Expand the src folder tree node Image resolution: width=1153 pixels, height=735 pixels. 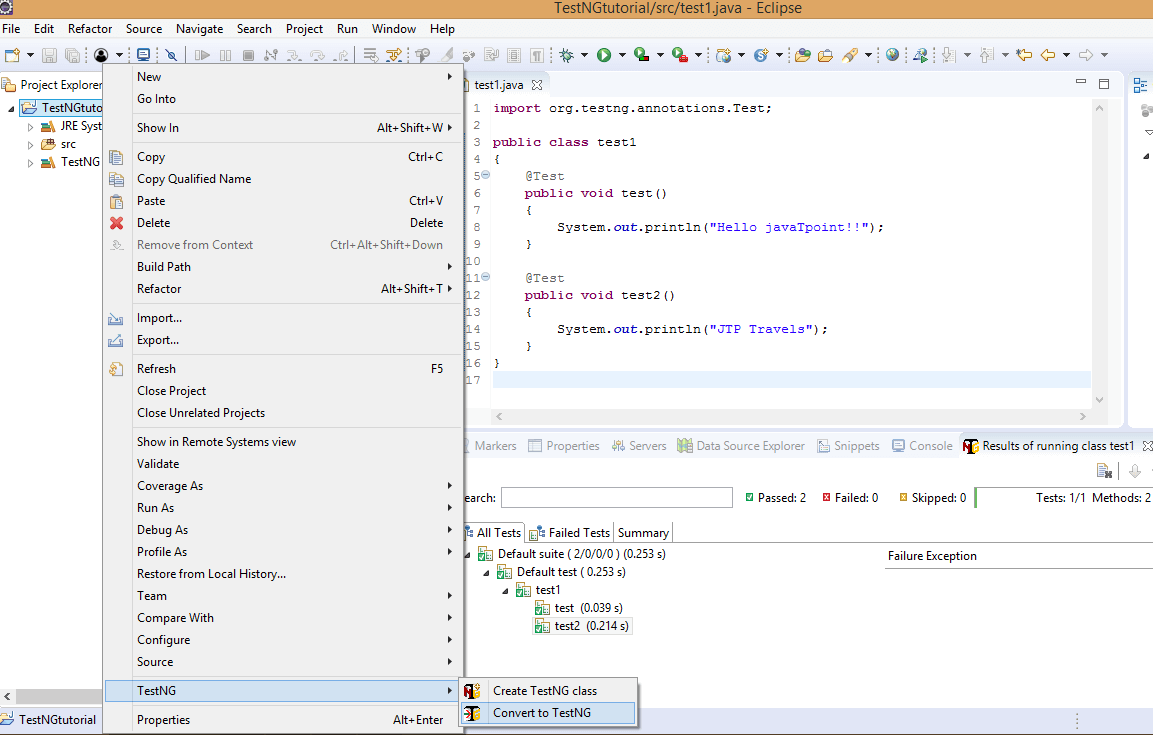tap(30, 145)
